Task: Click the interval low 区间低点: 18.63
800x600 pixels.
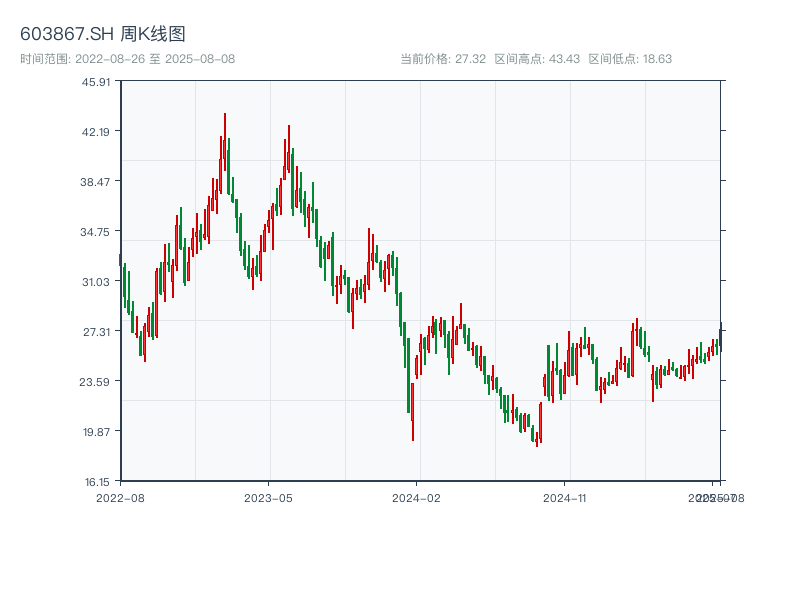Action: pyautogui.click(x=630, y=59)
